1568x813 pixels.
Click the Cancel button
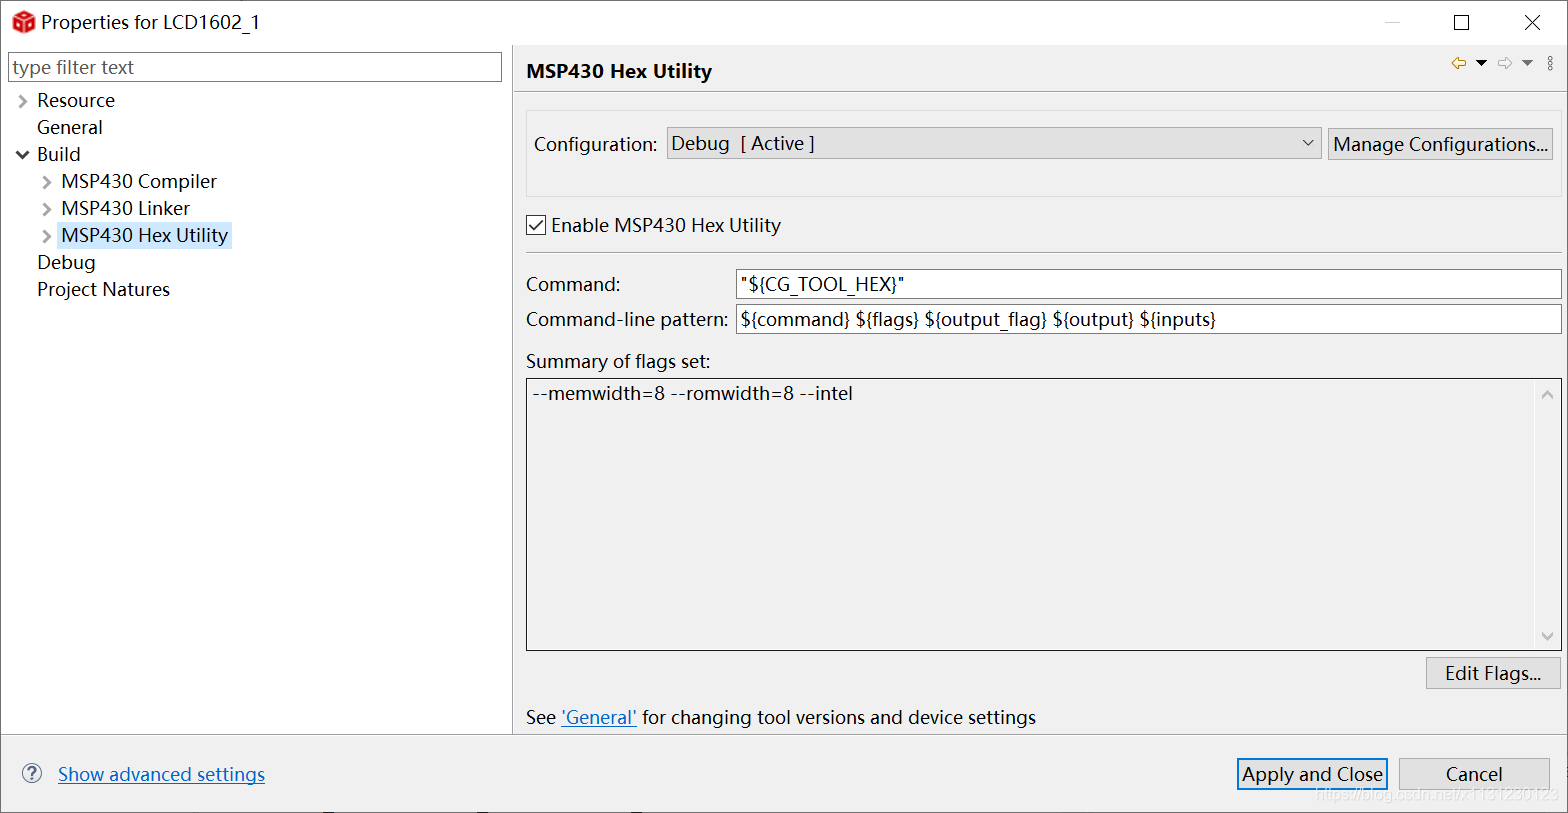(x=1474, y=774)
